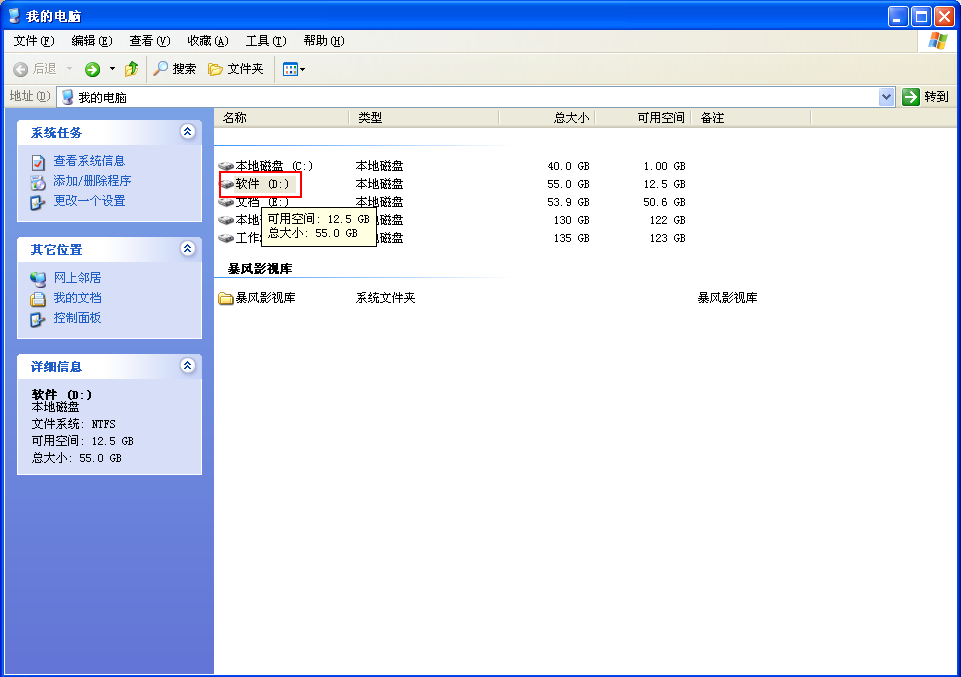Click the 1.00 GB free space cell
This screenshot has width=961, height=677.
pyautogui.click(x=664, y=166)
